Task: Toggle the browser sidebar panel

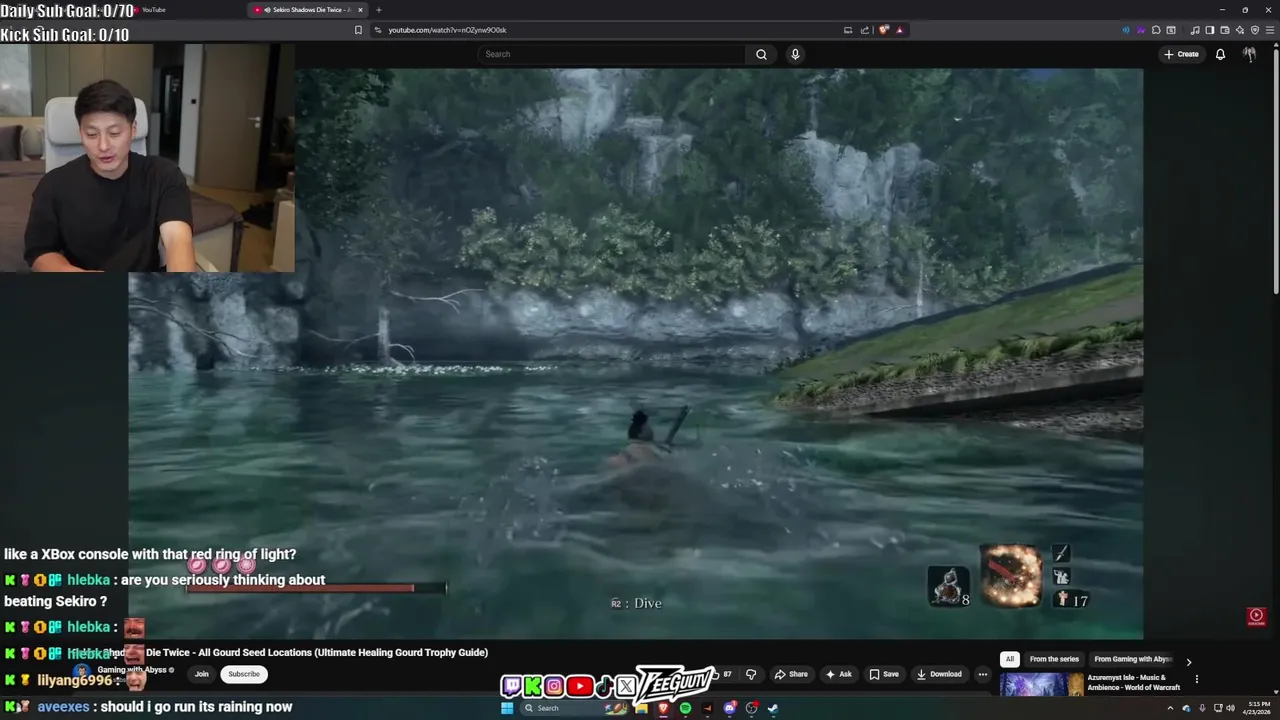Action: (x=1210, y=30)
